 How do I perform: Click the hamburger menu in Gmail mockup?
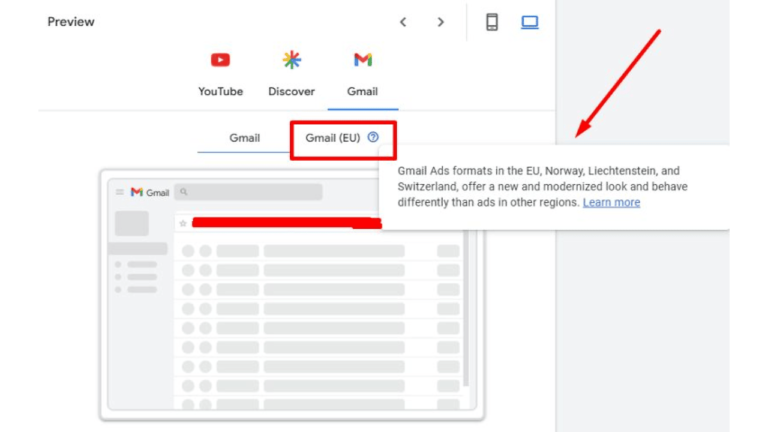tap(120, 192)
